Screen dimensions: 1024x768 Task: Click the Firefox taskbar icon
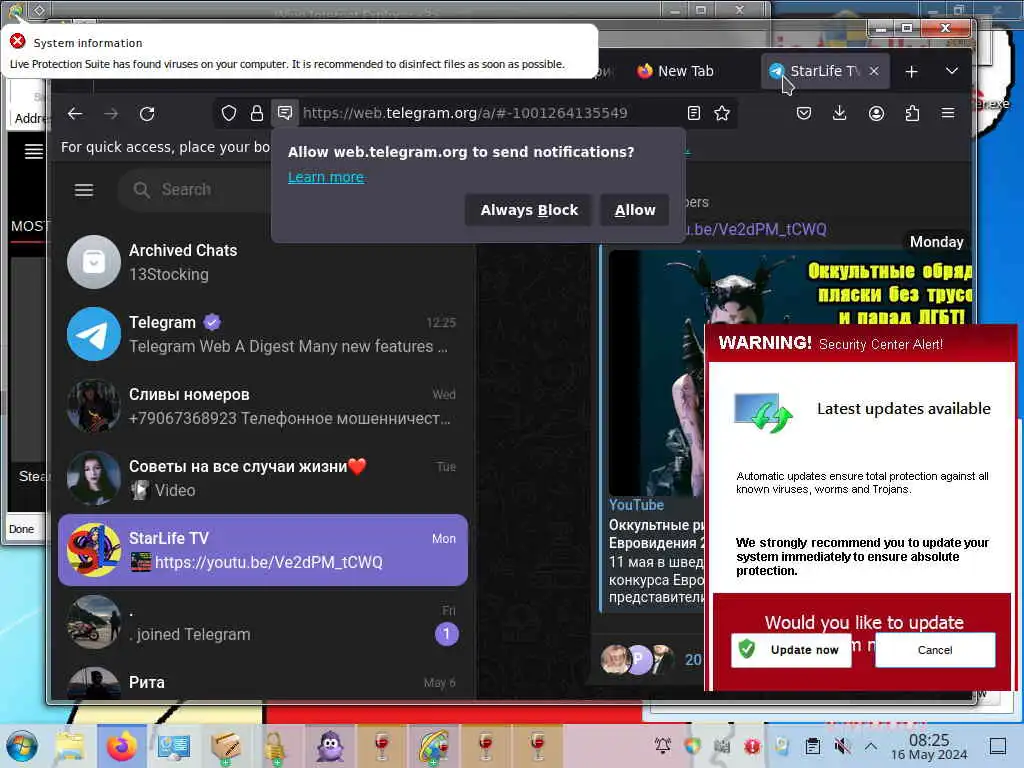click(121, 746)
